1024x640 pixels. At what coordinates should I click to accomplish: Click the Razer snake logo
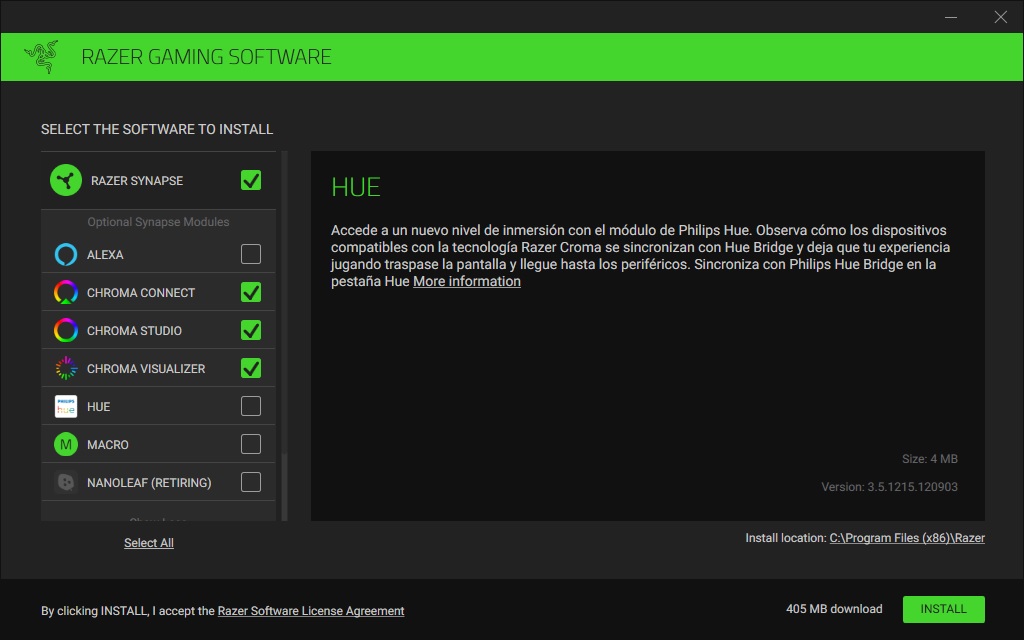coord(41,57)
